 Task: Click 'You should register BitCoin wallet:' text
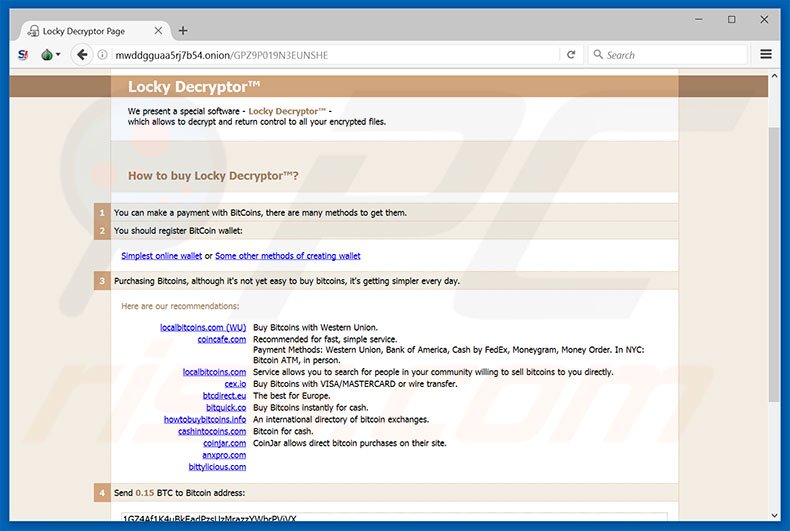(178, 231)
